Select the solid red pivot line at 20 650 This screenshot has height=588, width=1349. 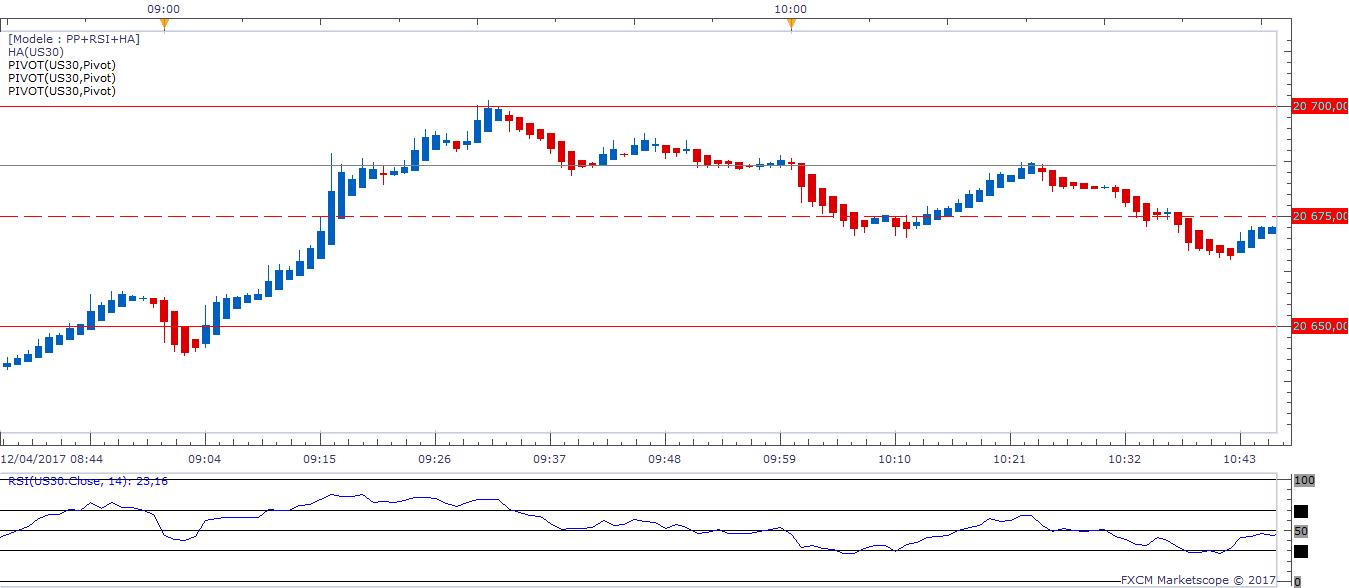click(x=640, y=326)
